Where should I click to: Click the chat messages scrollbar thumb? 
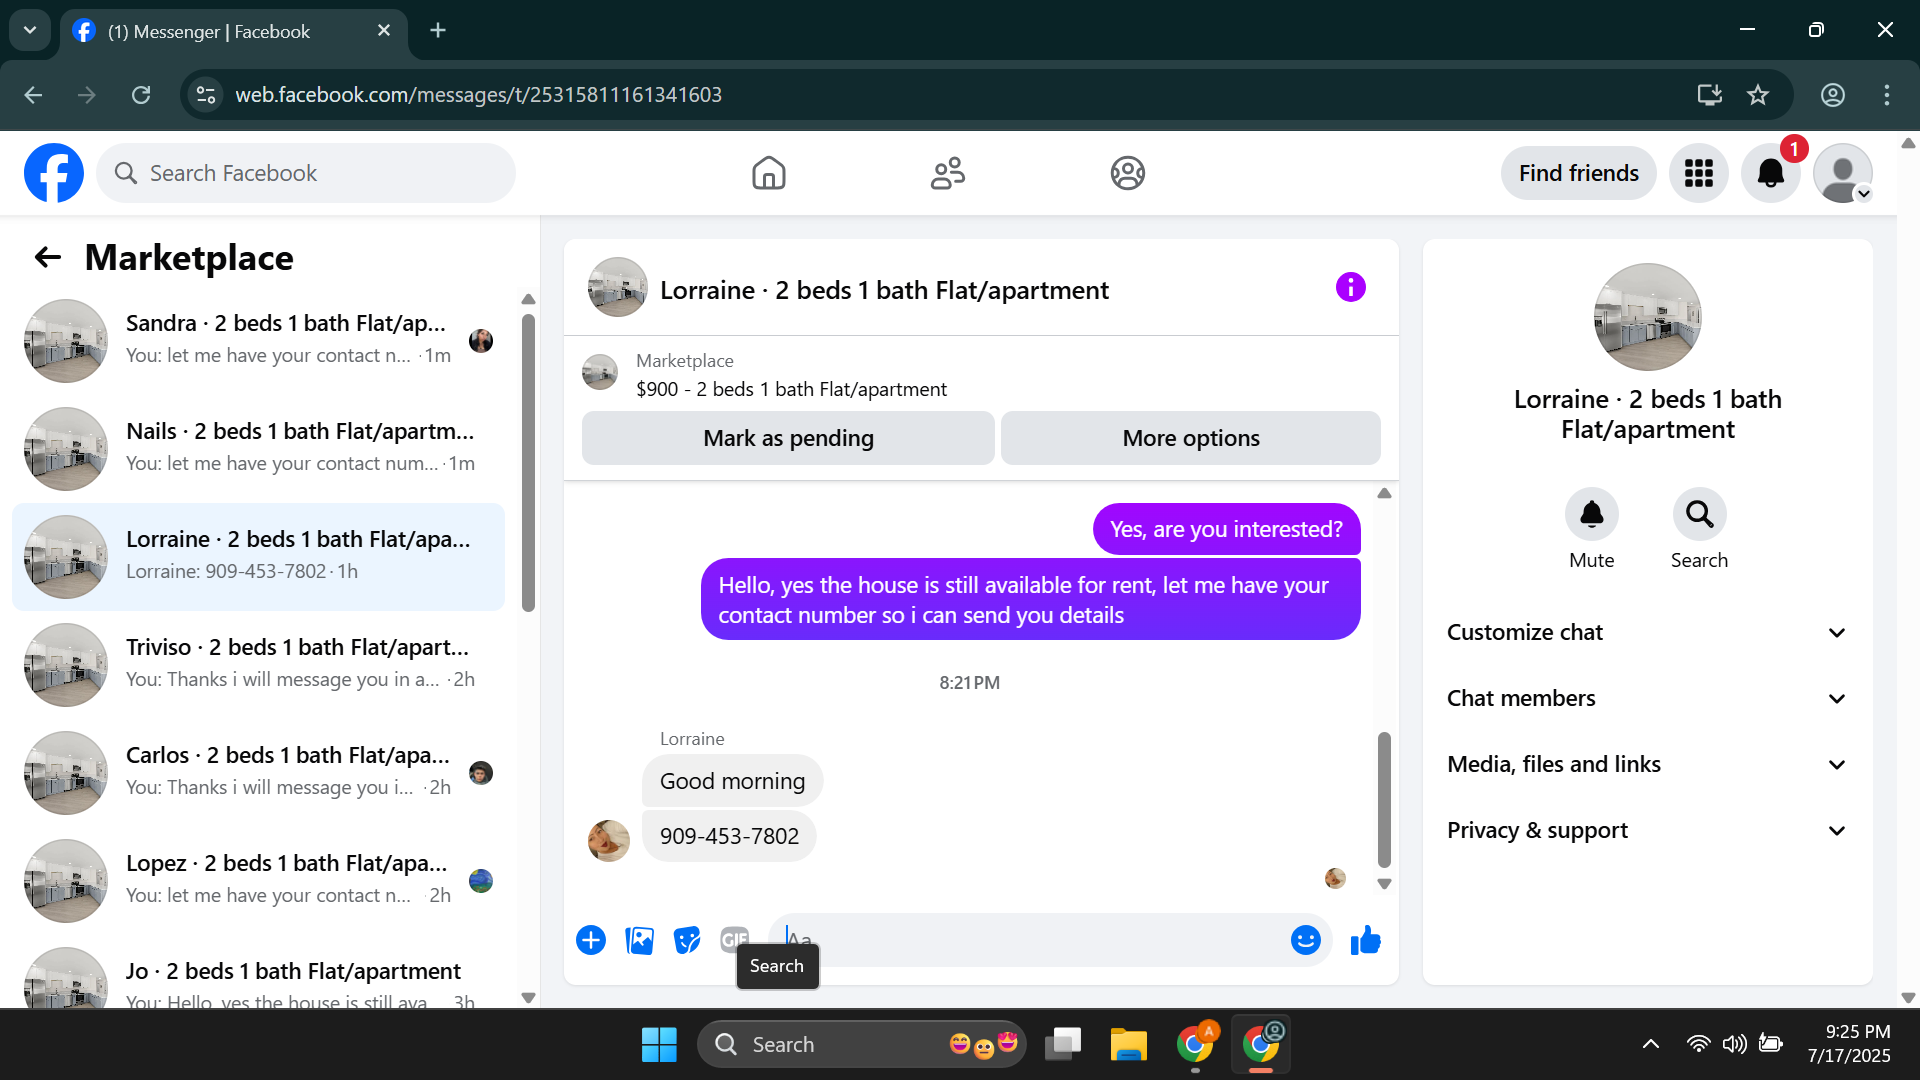[x=1384, y=800]
